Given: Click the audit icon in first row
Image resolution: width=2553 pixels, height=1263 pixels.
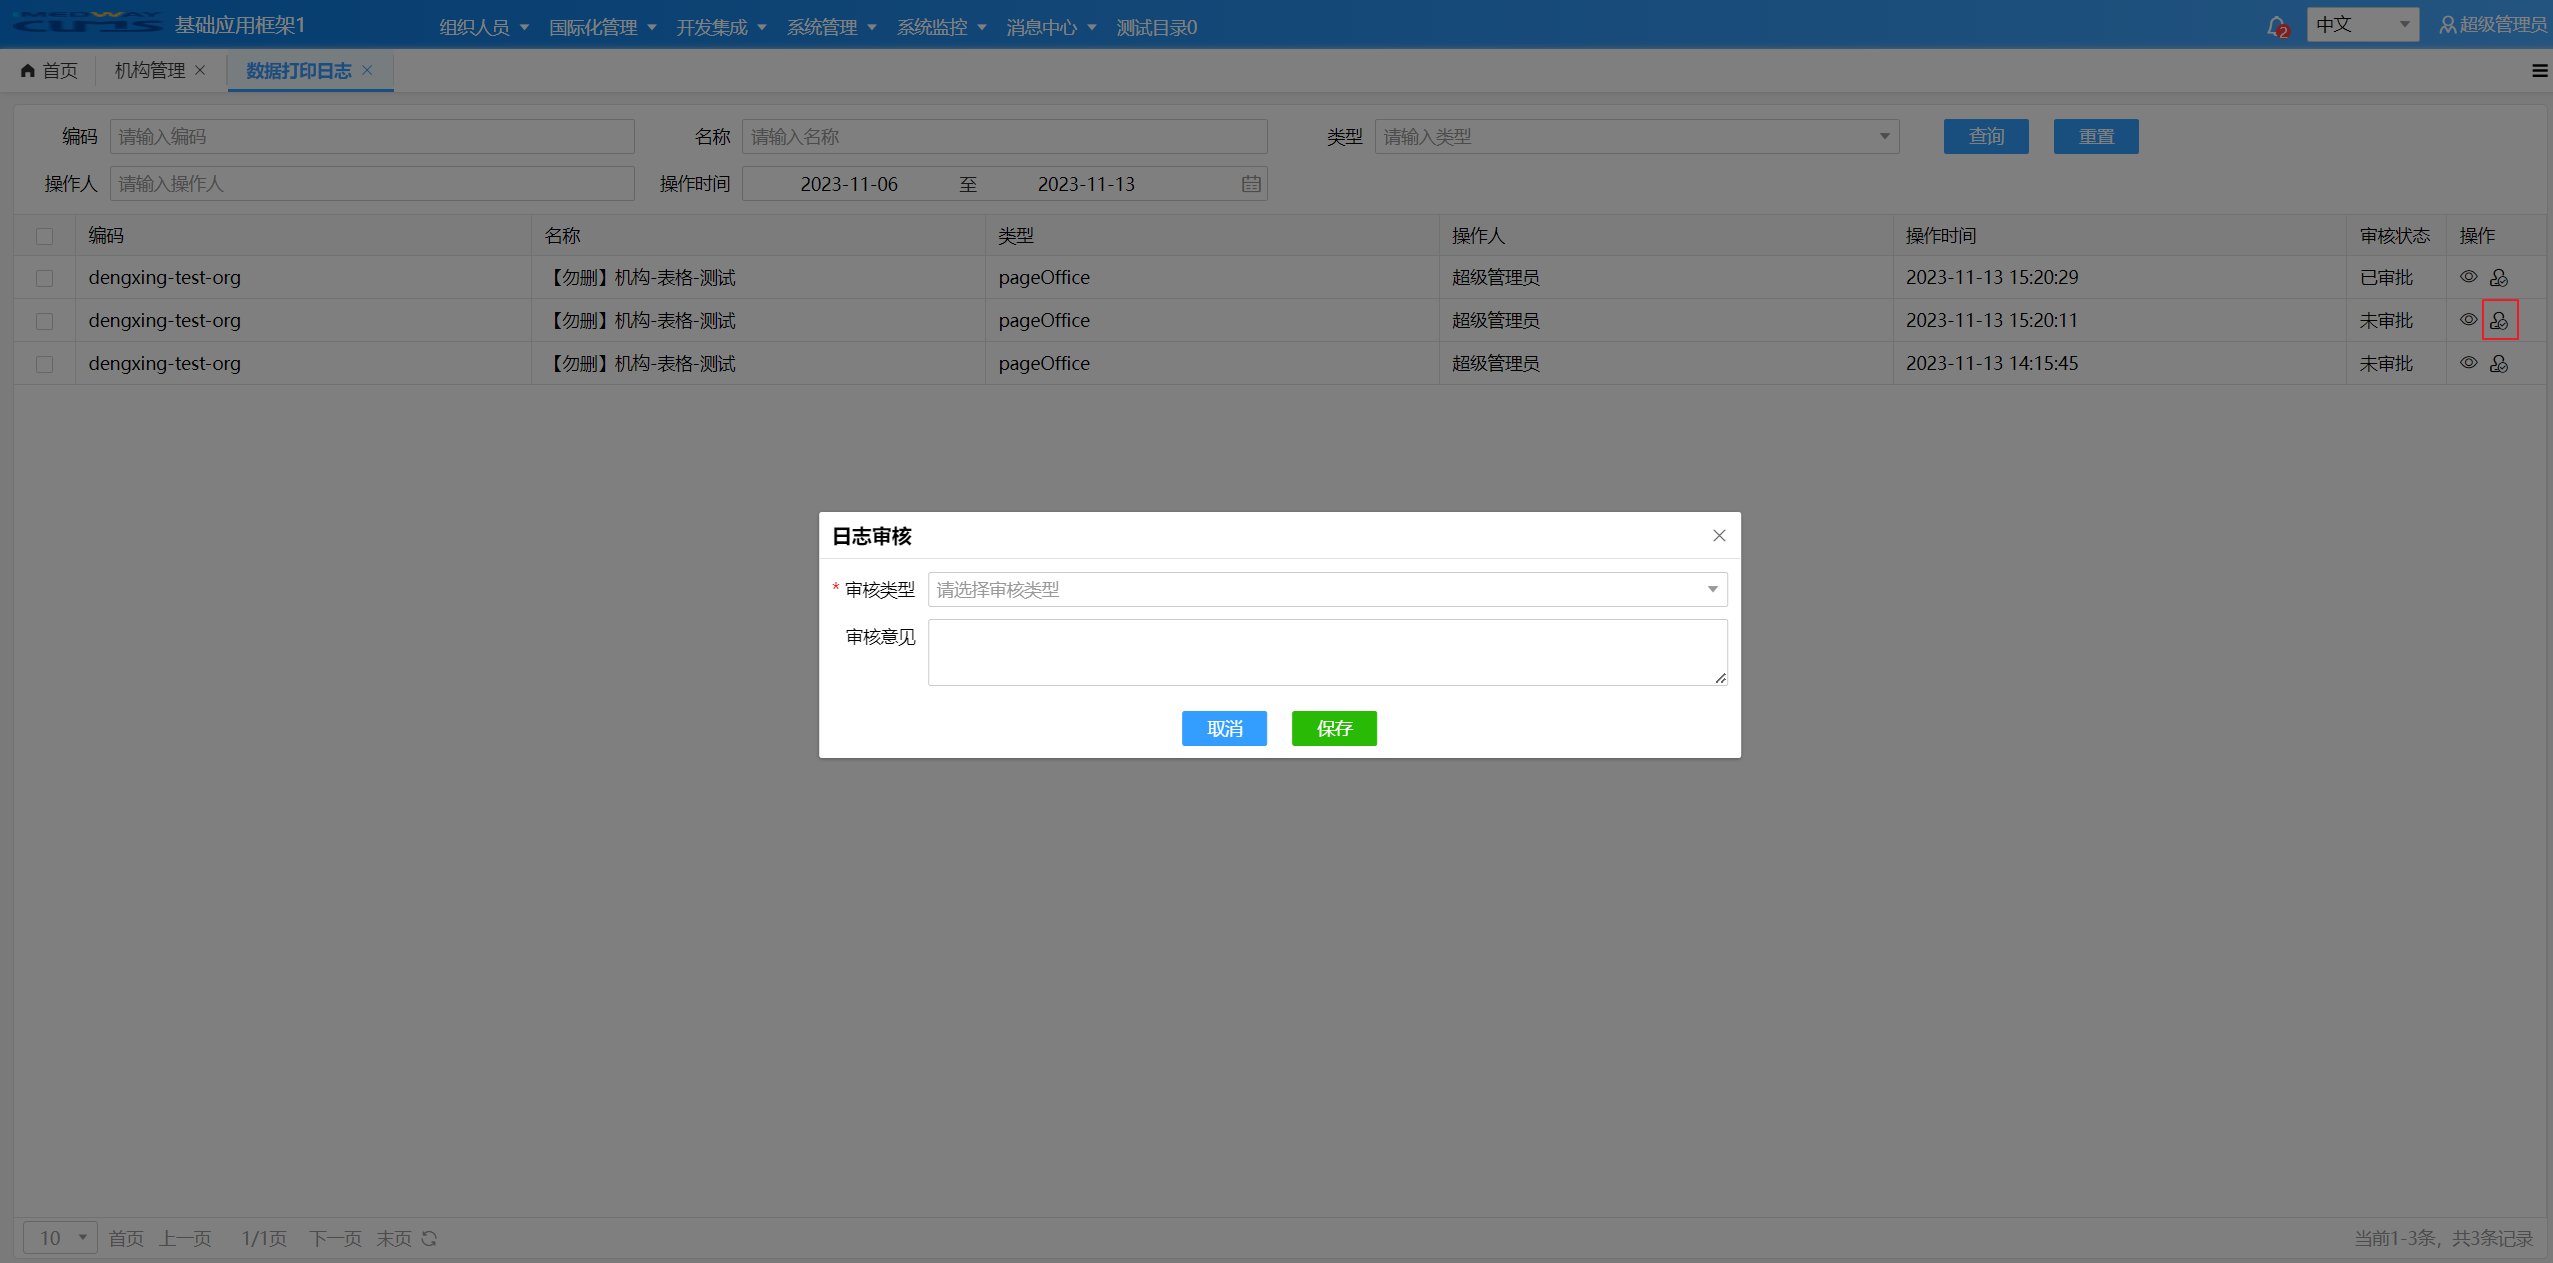Looking at the screenshot, I should pyautogui.click(x=2498, y=278).
